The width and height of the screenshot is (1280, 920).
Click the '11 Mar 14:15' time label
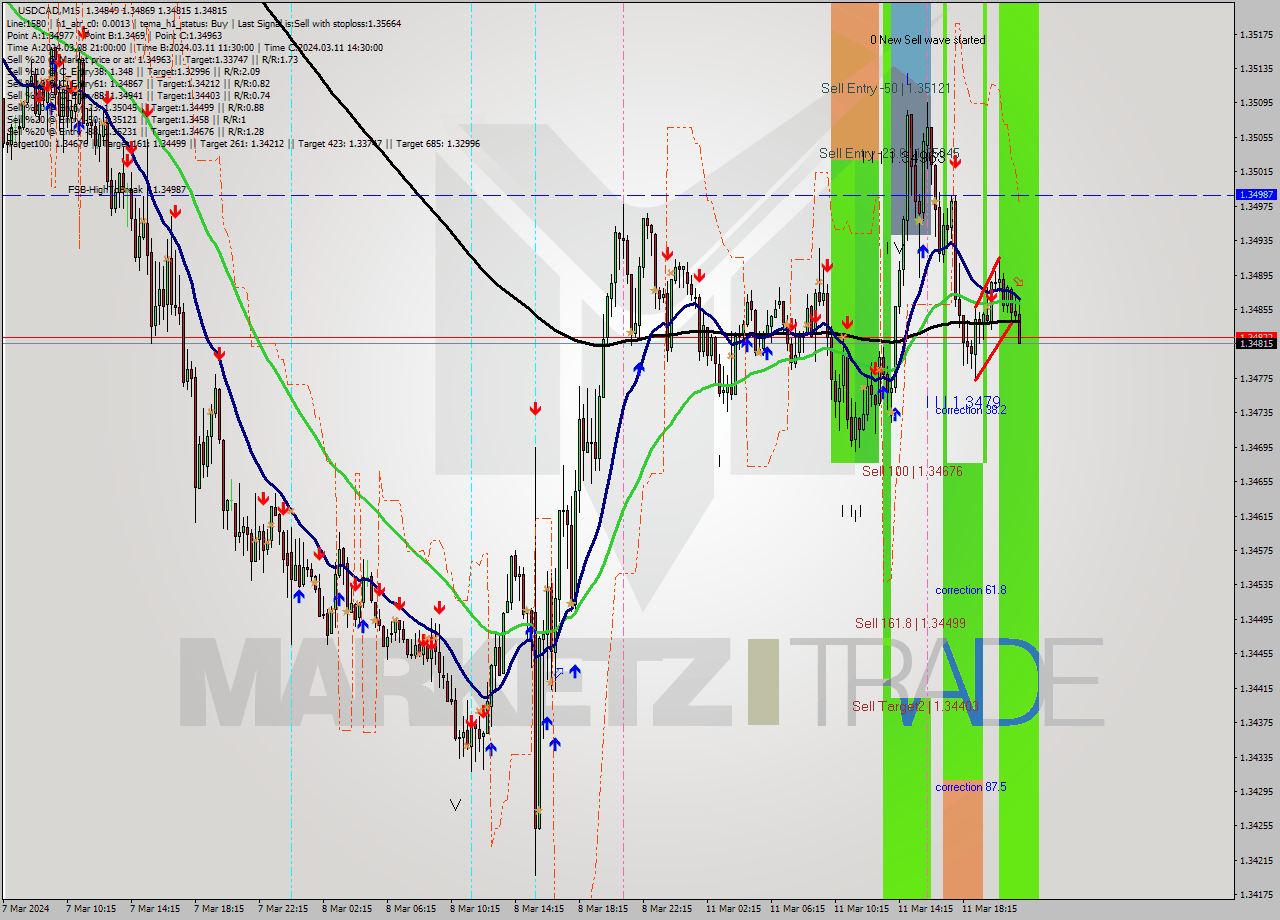pyautogui.click(x=926, y=910)
